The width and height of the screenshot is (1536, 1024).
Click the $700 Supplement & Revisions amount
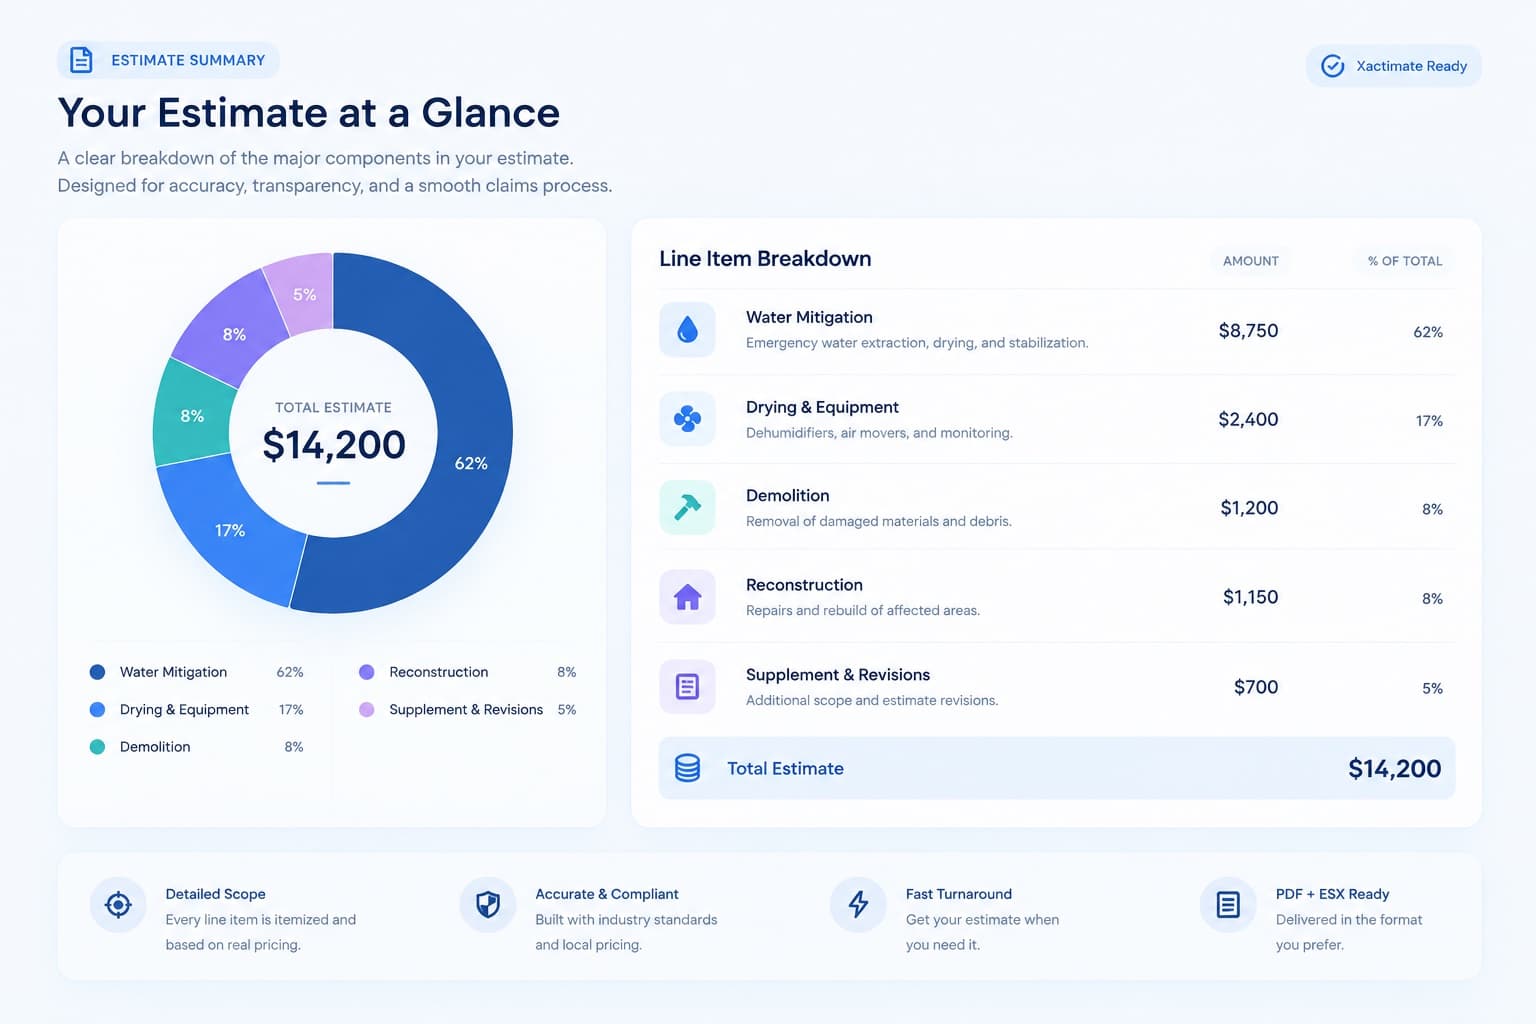[1256, 687]
